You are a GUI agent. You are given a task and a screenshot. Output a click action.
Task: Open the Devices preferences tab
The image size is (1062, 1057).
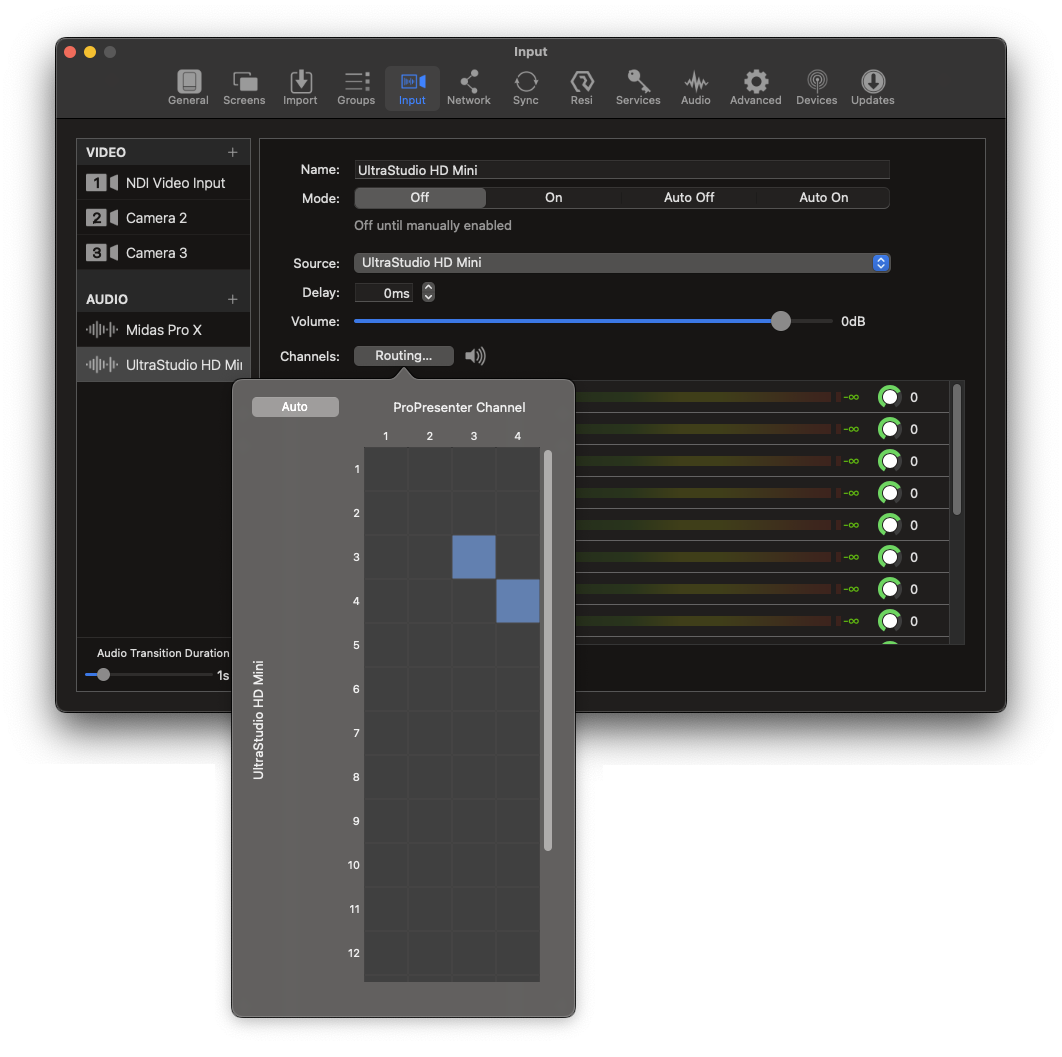coord(816,88)
